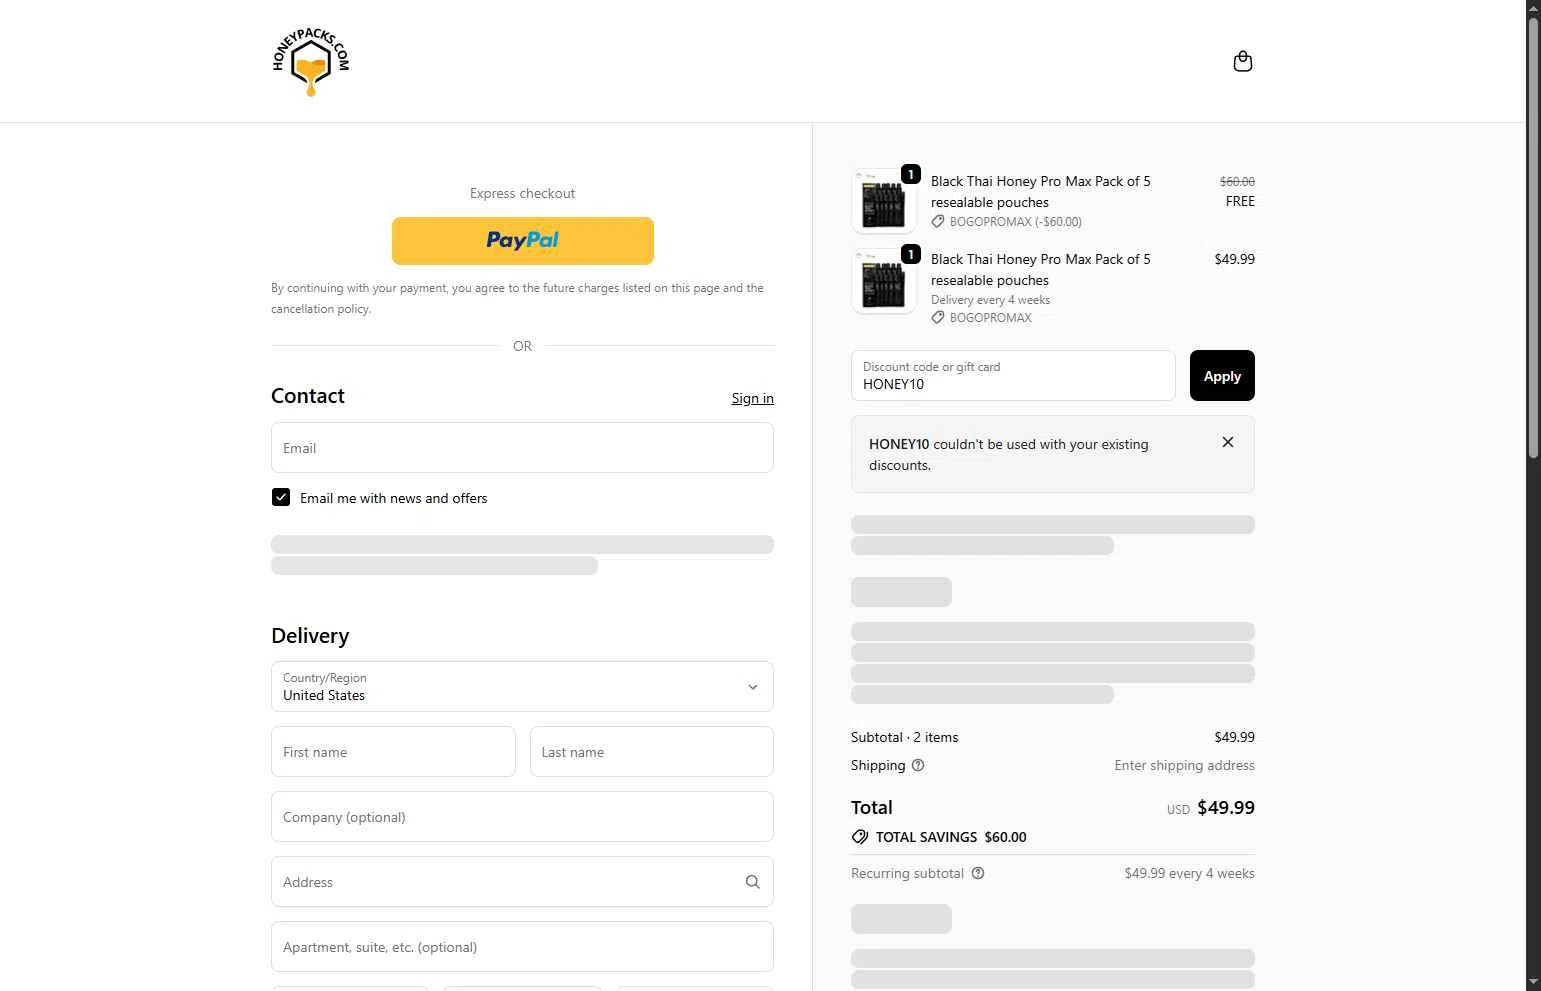Click the Total Savings tag icon
Viewport: 1541px width, 991px height.
pos(860,837)
